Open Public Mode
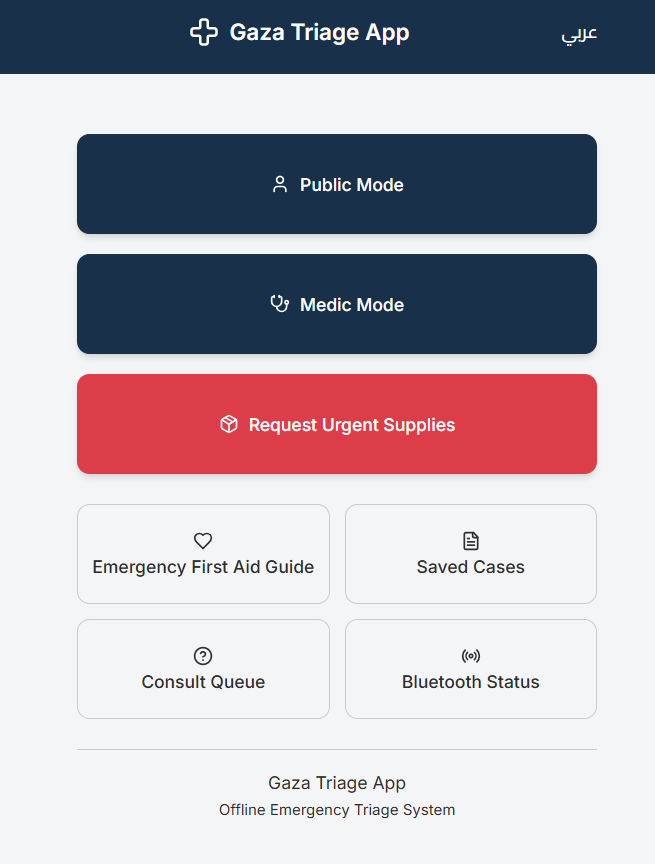The height and width of the screenshot is (864, 655). pyautogui.click(x=337, y=184)
